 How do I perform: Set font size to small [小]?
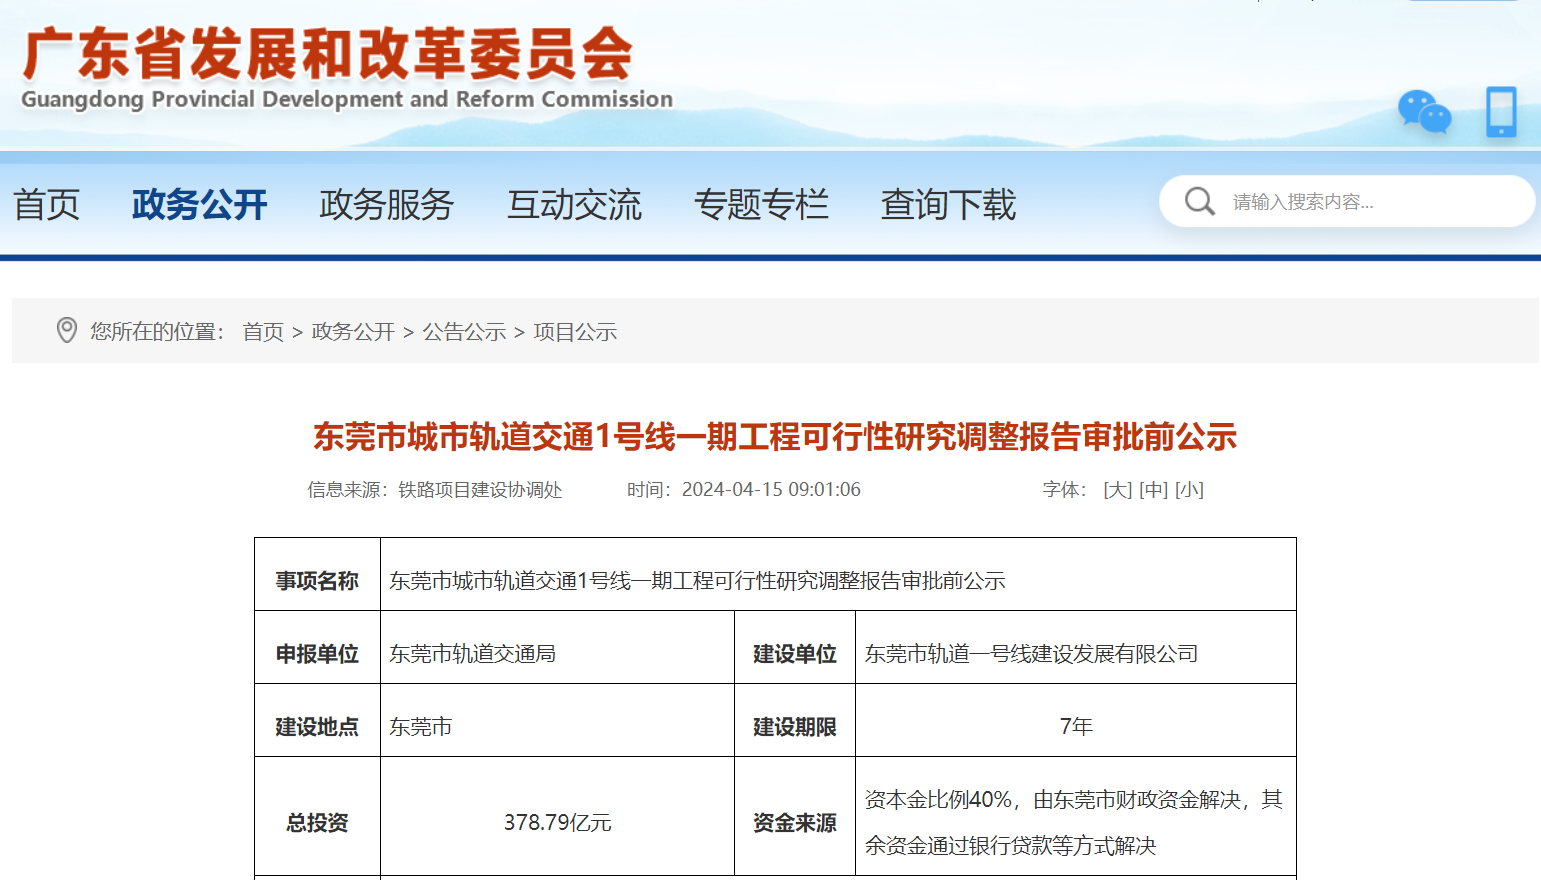pos(1189,490)
